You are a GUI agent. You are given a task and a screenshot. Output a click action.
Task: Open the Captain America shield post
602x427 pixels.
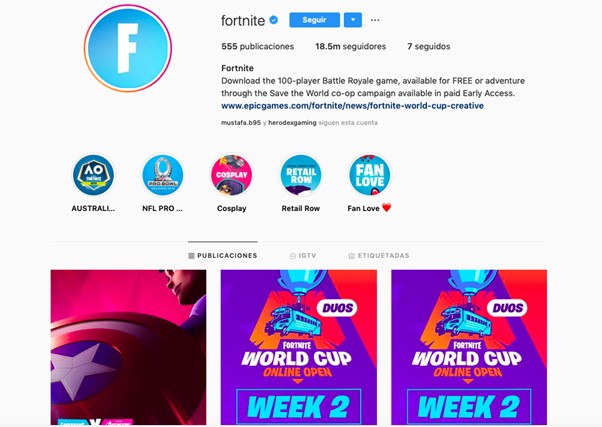point(128,347)
